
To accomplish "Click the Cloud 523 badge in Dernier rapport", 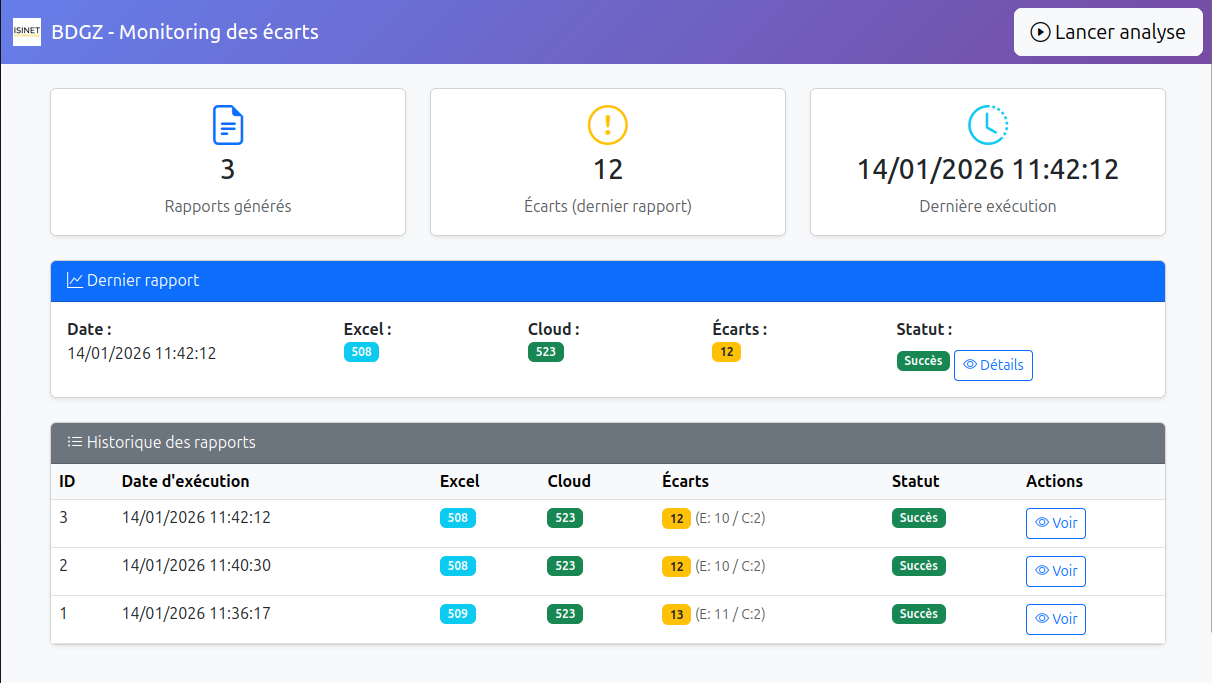I will tap(545, 352).
